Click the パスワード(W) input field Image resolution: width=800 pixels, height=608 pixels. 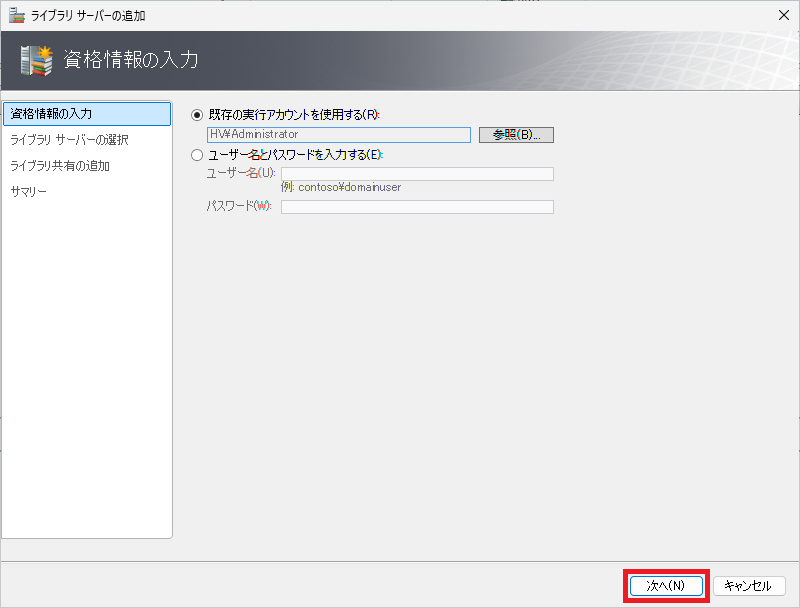click(417, 207)
